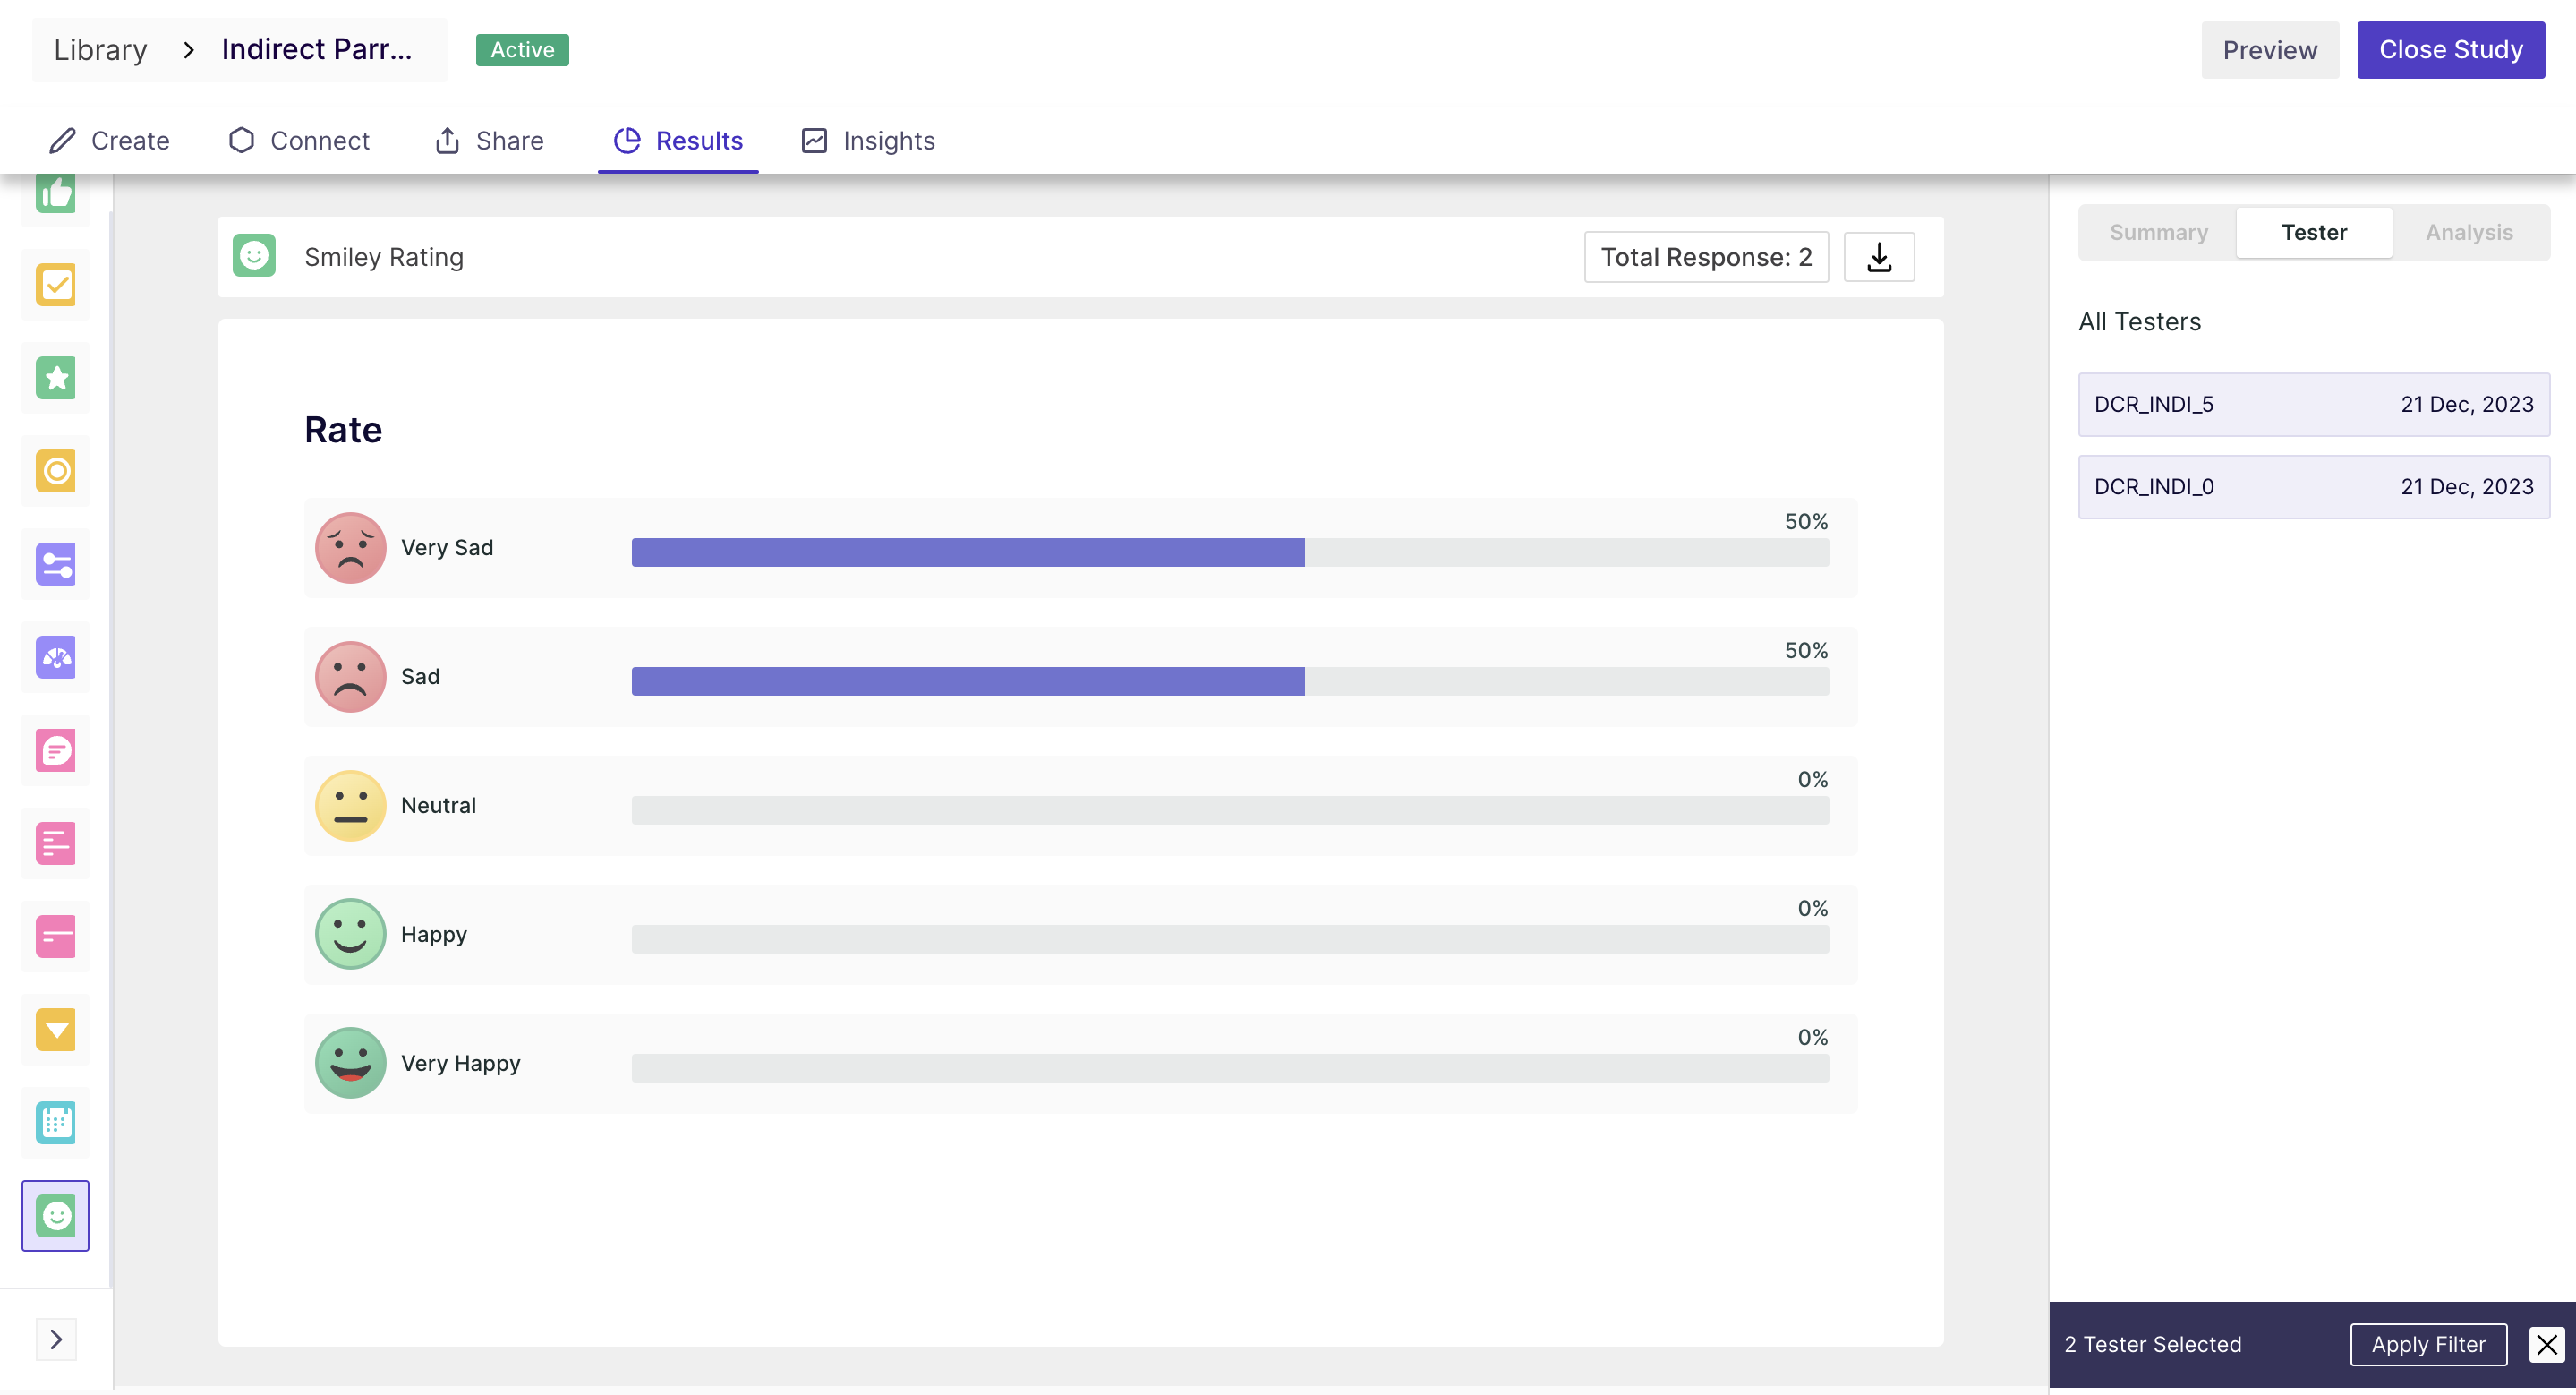Click the Sad face emoji

point(351,677)
